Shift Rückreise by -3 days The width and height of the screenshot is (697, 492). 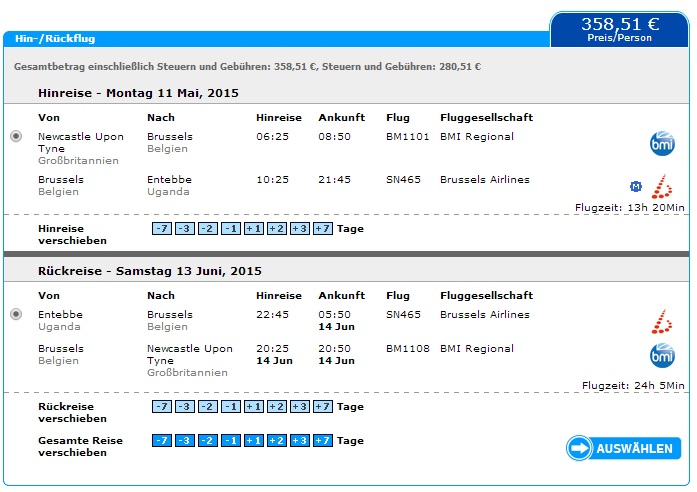tap(185, 407)
